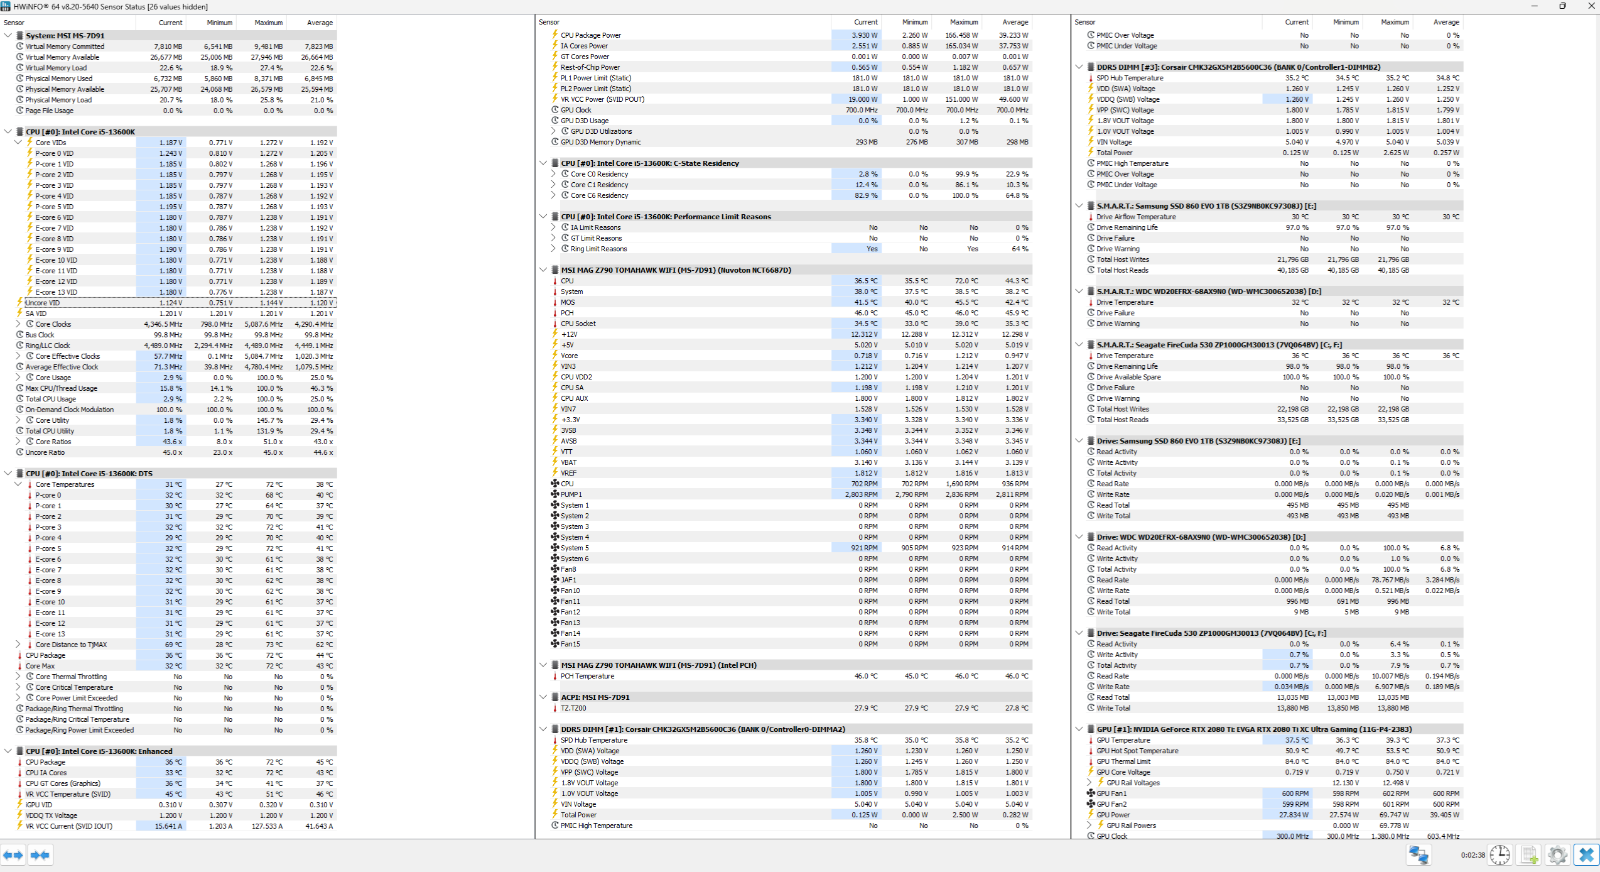Select Total Host Writes under Seagate FireCuda

pos(1274,409)
